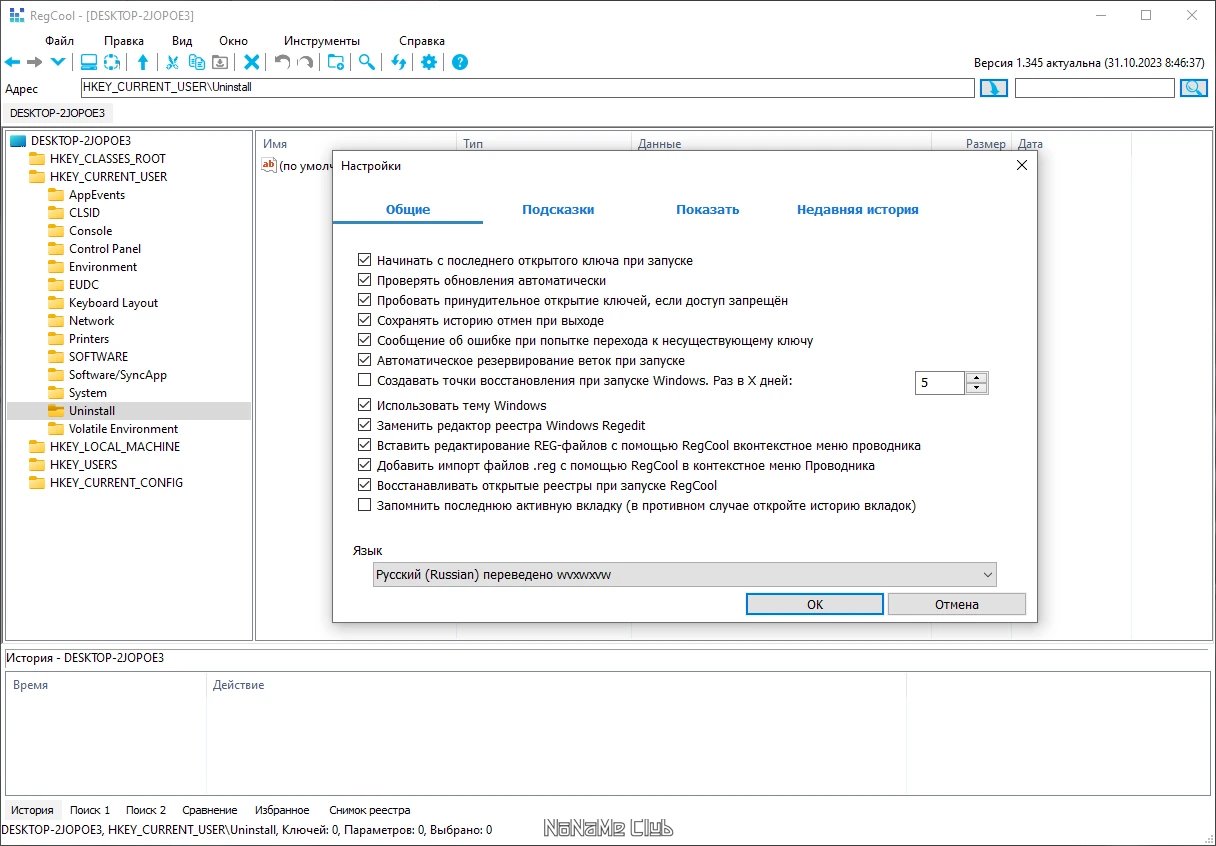The height and width of the screenshot is (846, 1216).
Task: Click the Отмена button
Action: click(957, 604)
